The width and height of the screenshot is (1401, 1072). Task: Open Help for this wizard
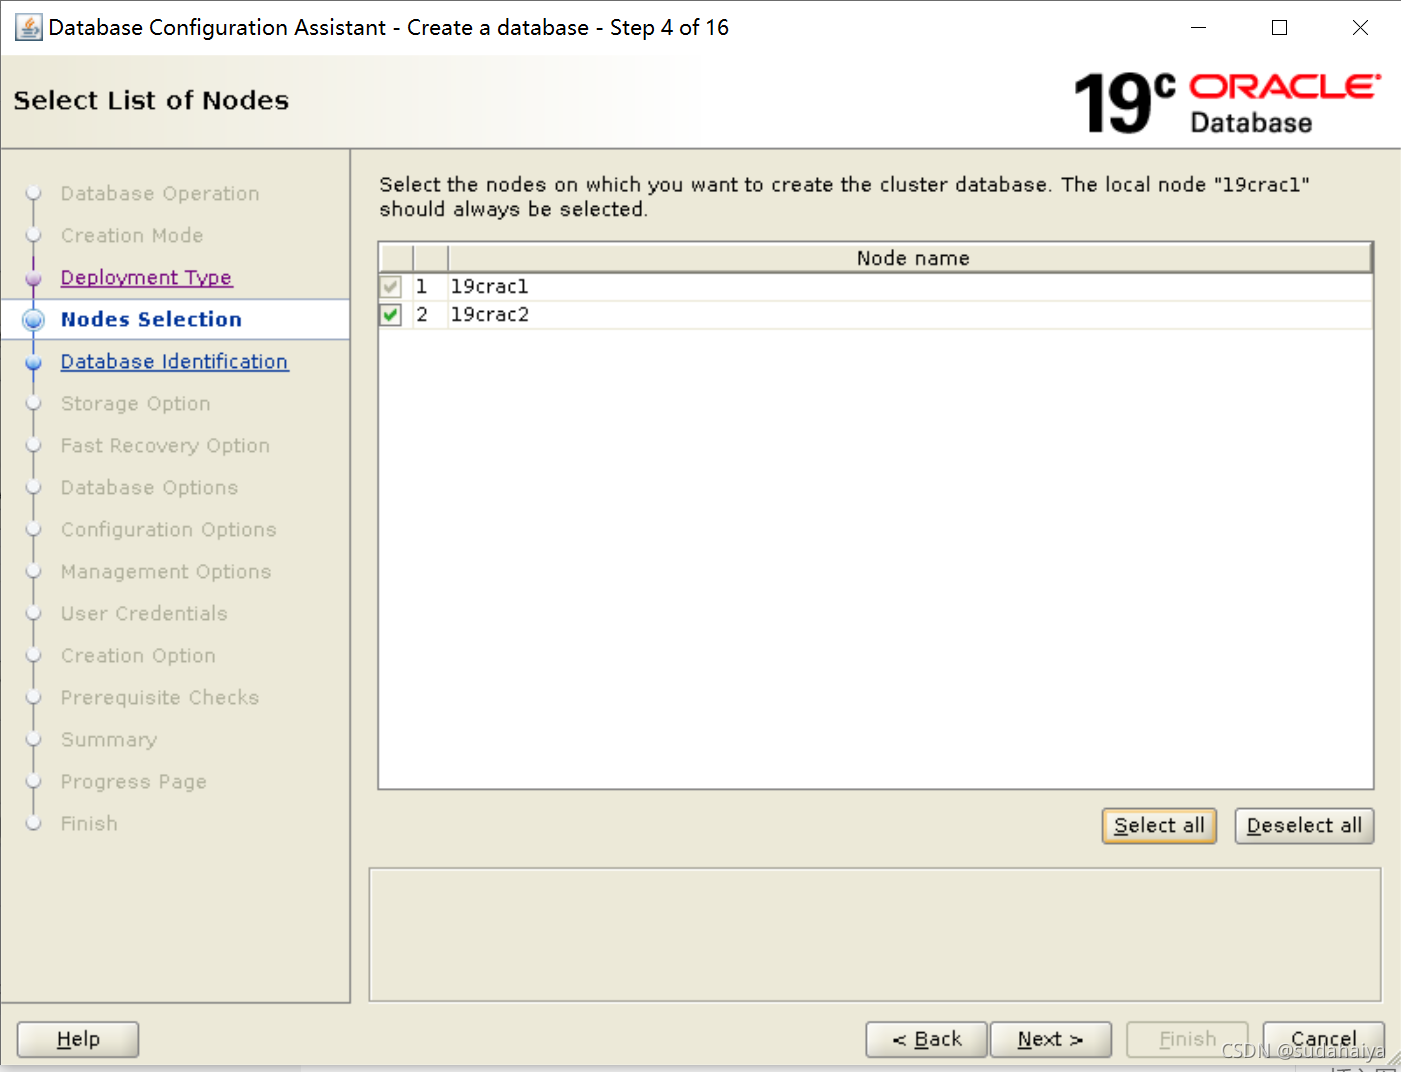click(x=78, y=1040)
